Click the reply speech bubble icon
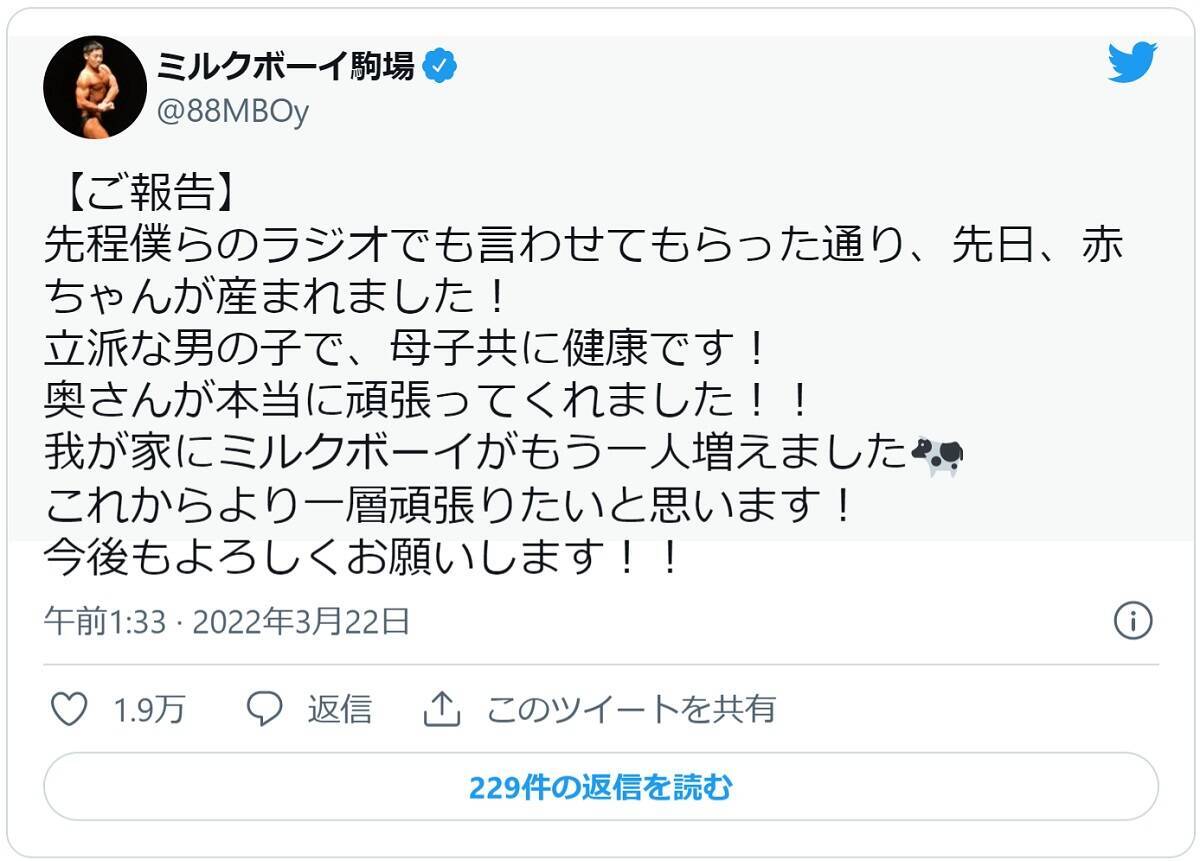Viewport: 1200px width, 861px height. [265, 709]
